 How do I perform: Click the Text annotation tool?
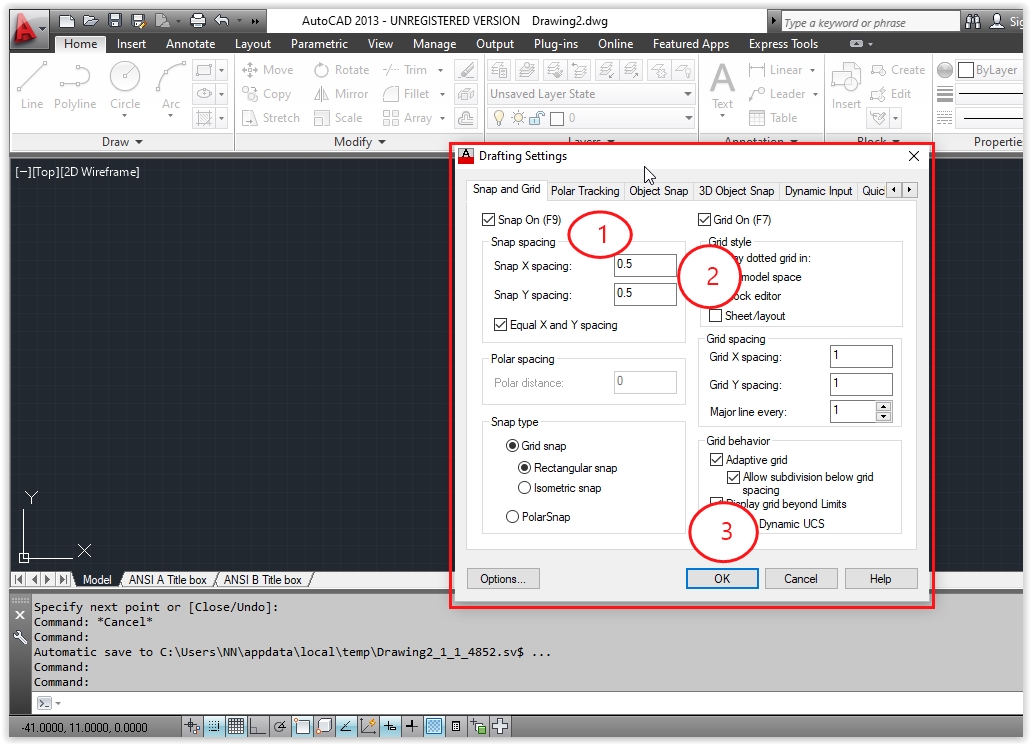tap(722, 86)
